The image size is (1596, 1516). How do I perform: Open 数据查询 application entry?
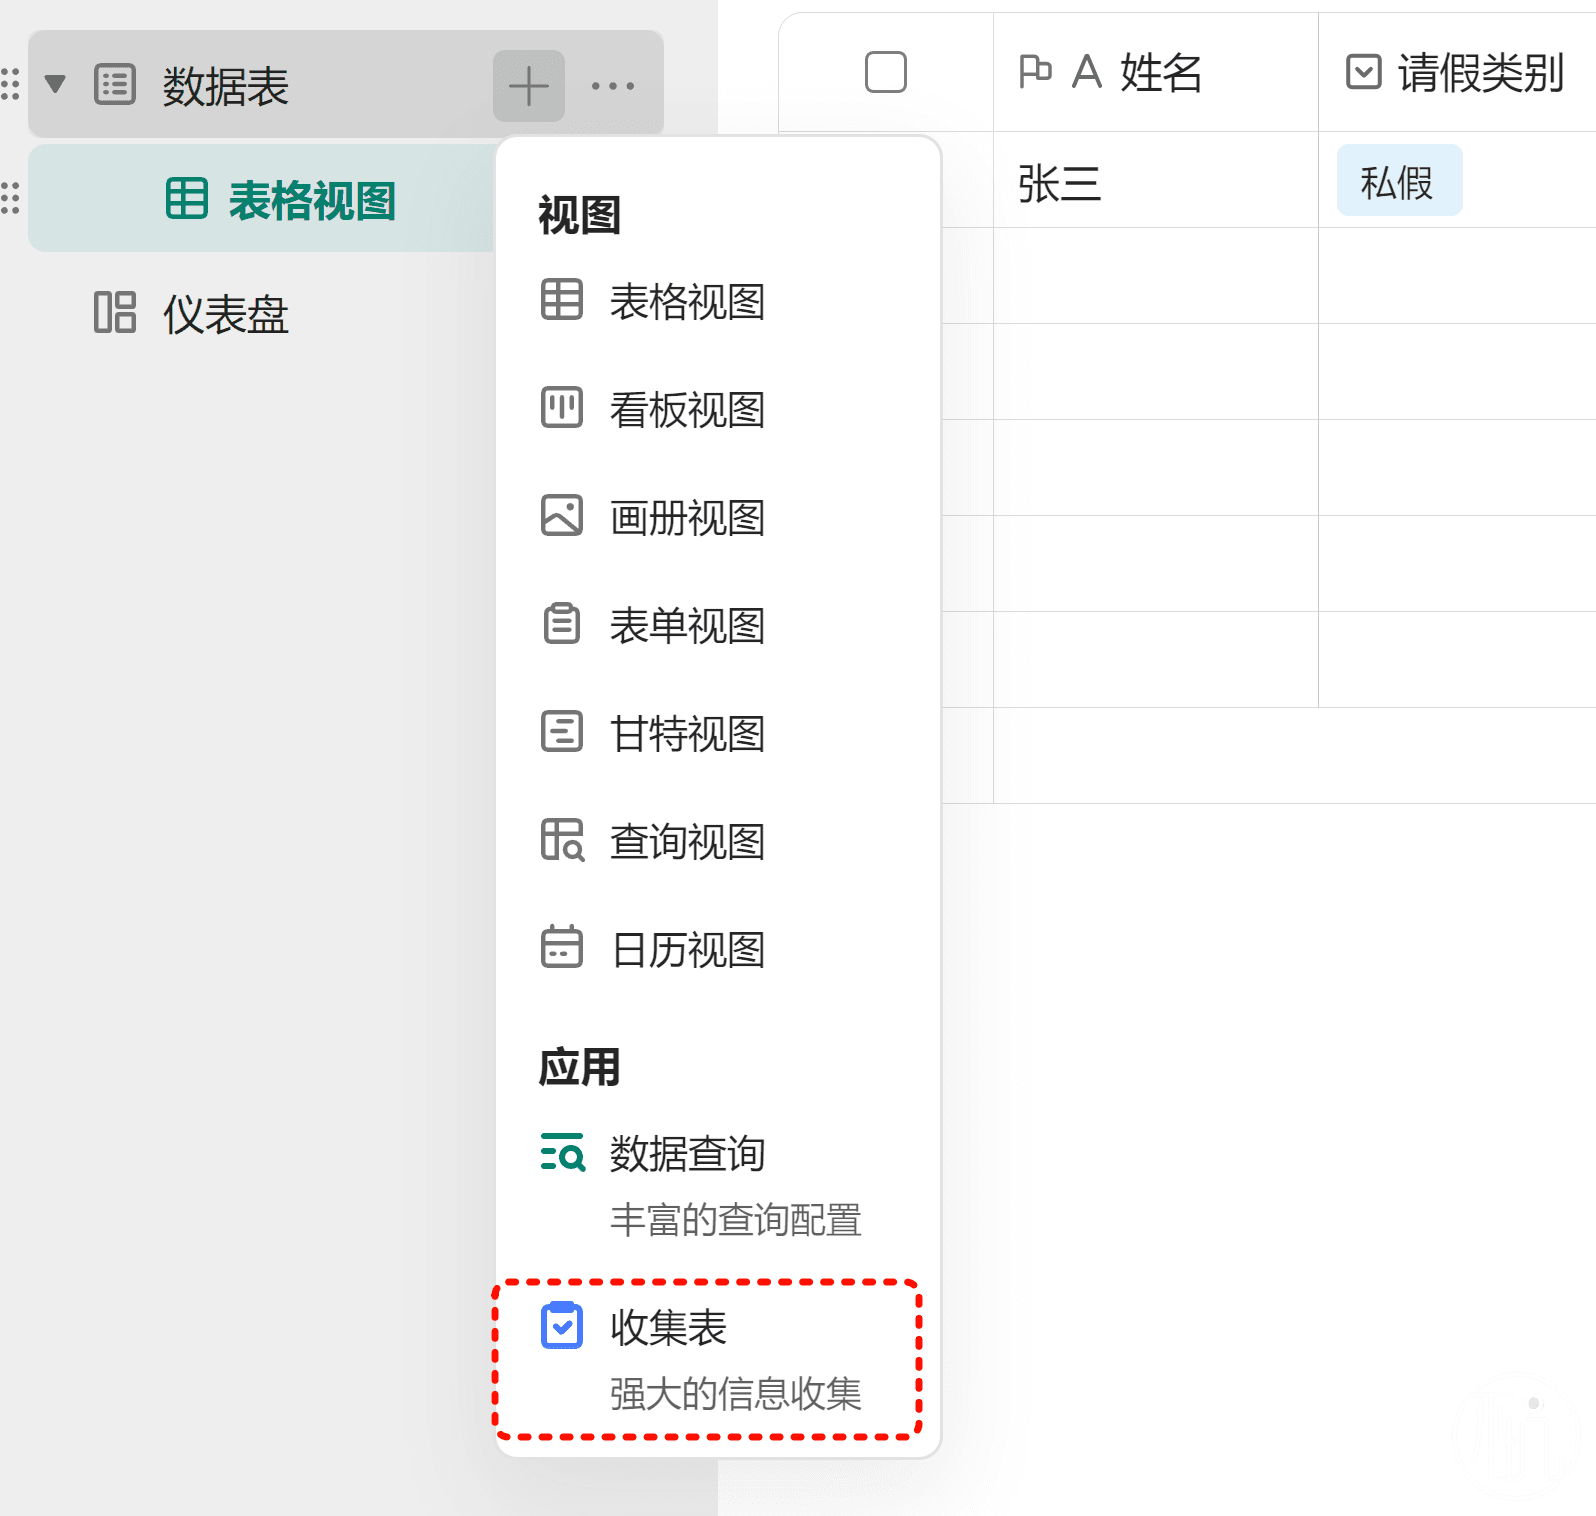point(686,1154)
